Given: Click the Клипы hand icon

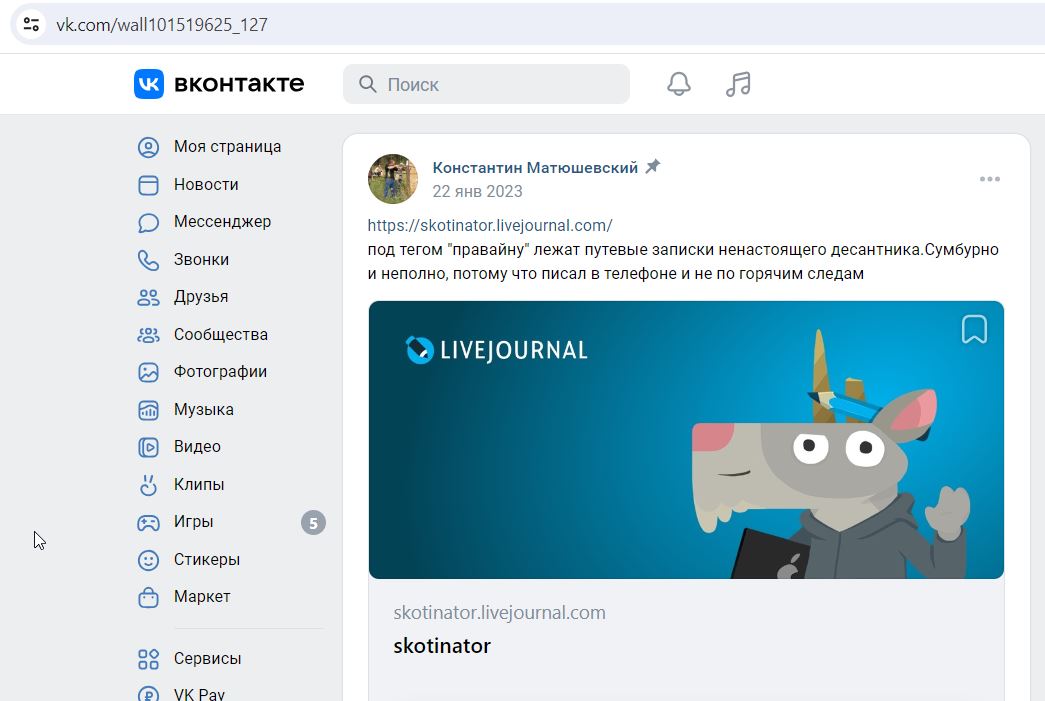Looking at the screenshot, I should 148,485.
